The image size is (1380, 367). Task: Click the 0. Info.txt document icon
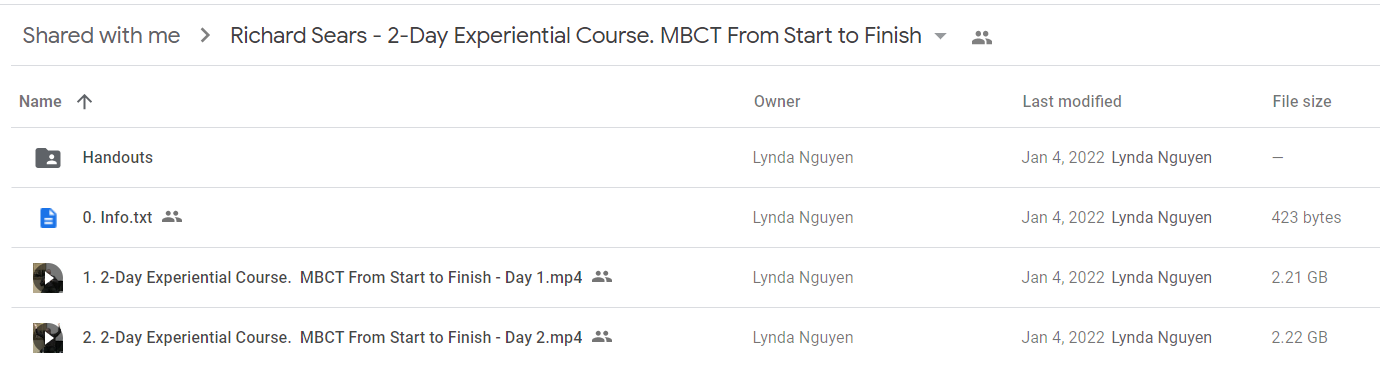click(47, 217)
